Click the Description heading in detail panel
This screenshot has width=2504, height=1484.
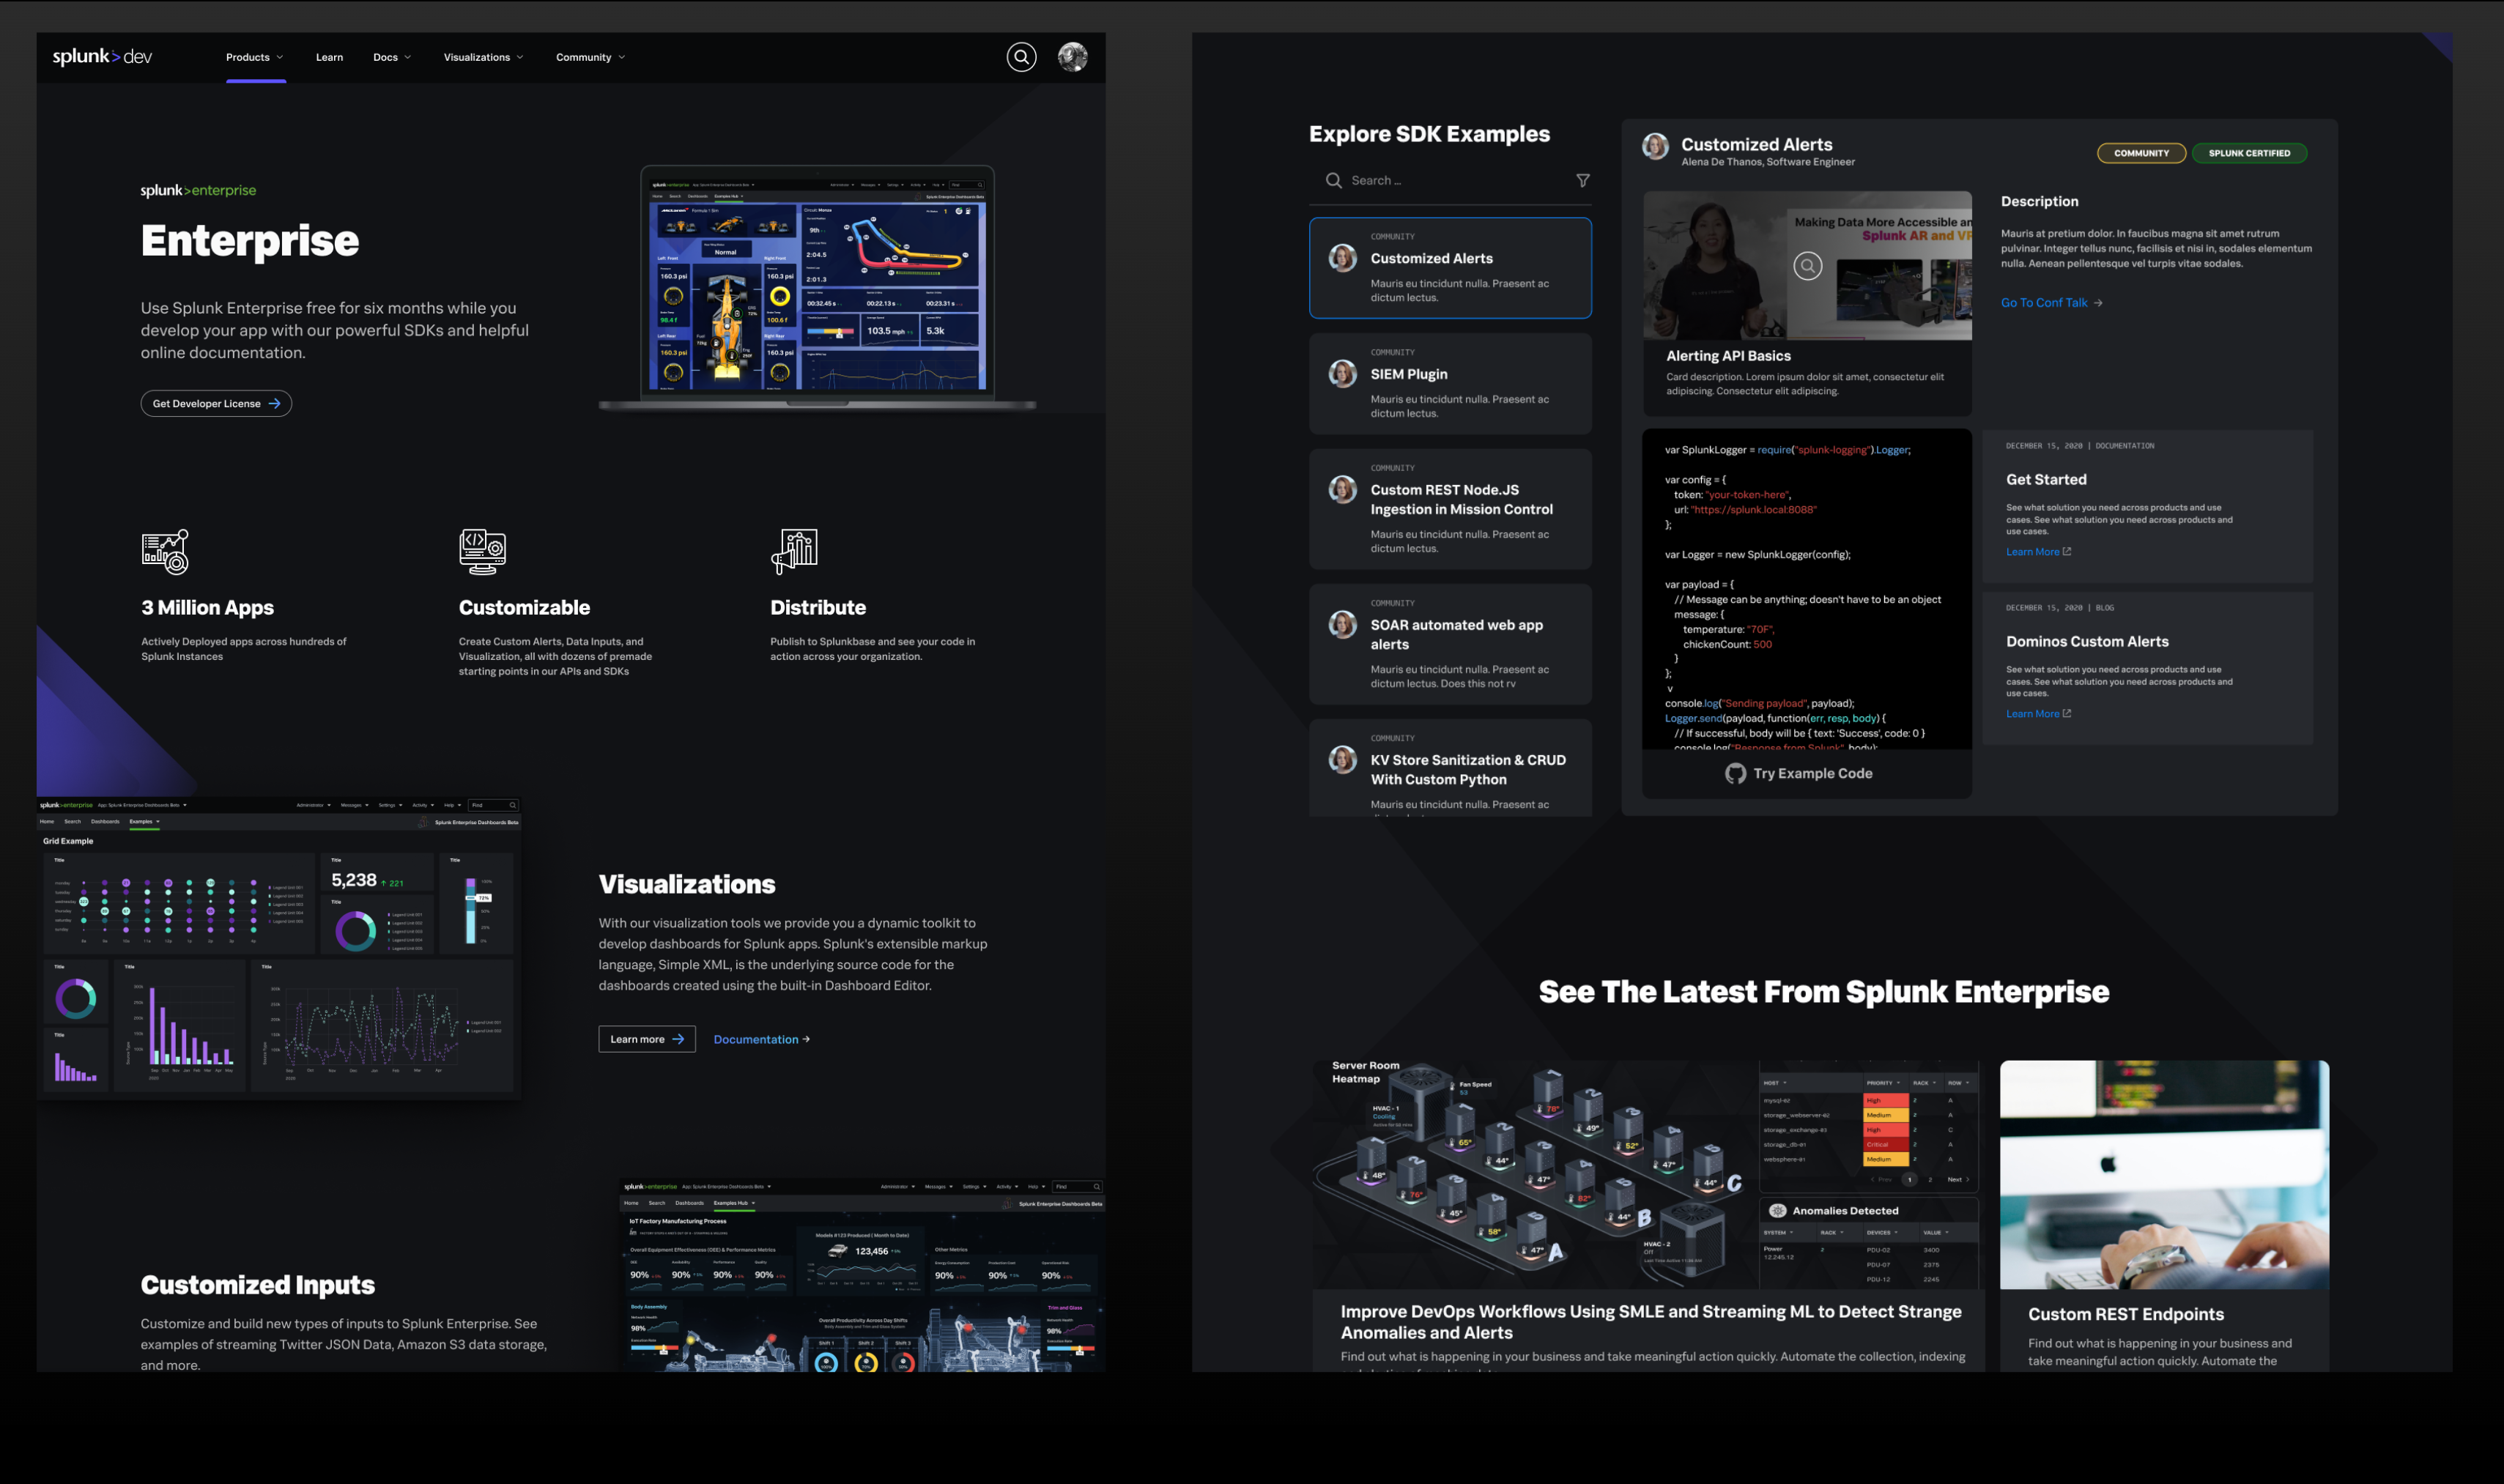click(2039, 201)
